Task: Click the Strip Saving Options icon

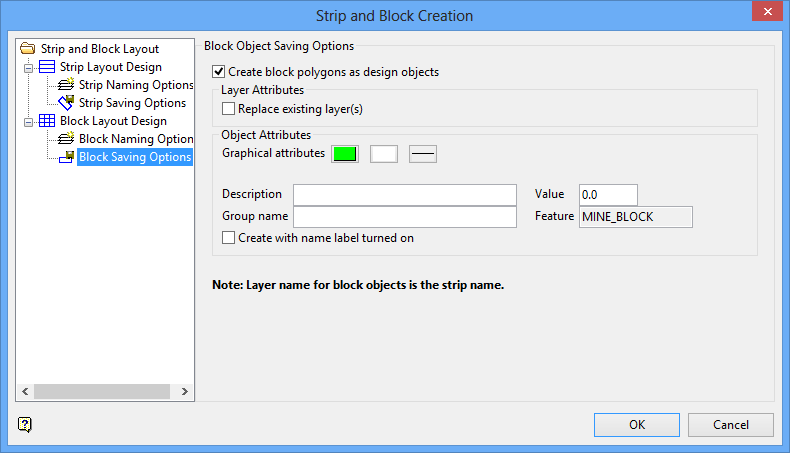Action: point(66,103)
